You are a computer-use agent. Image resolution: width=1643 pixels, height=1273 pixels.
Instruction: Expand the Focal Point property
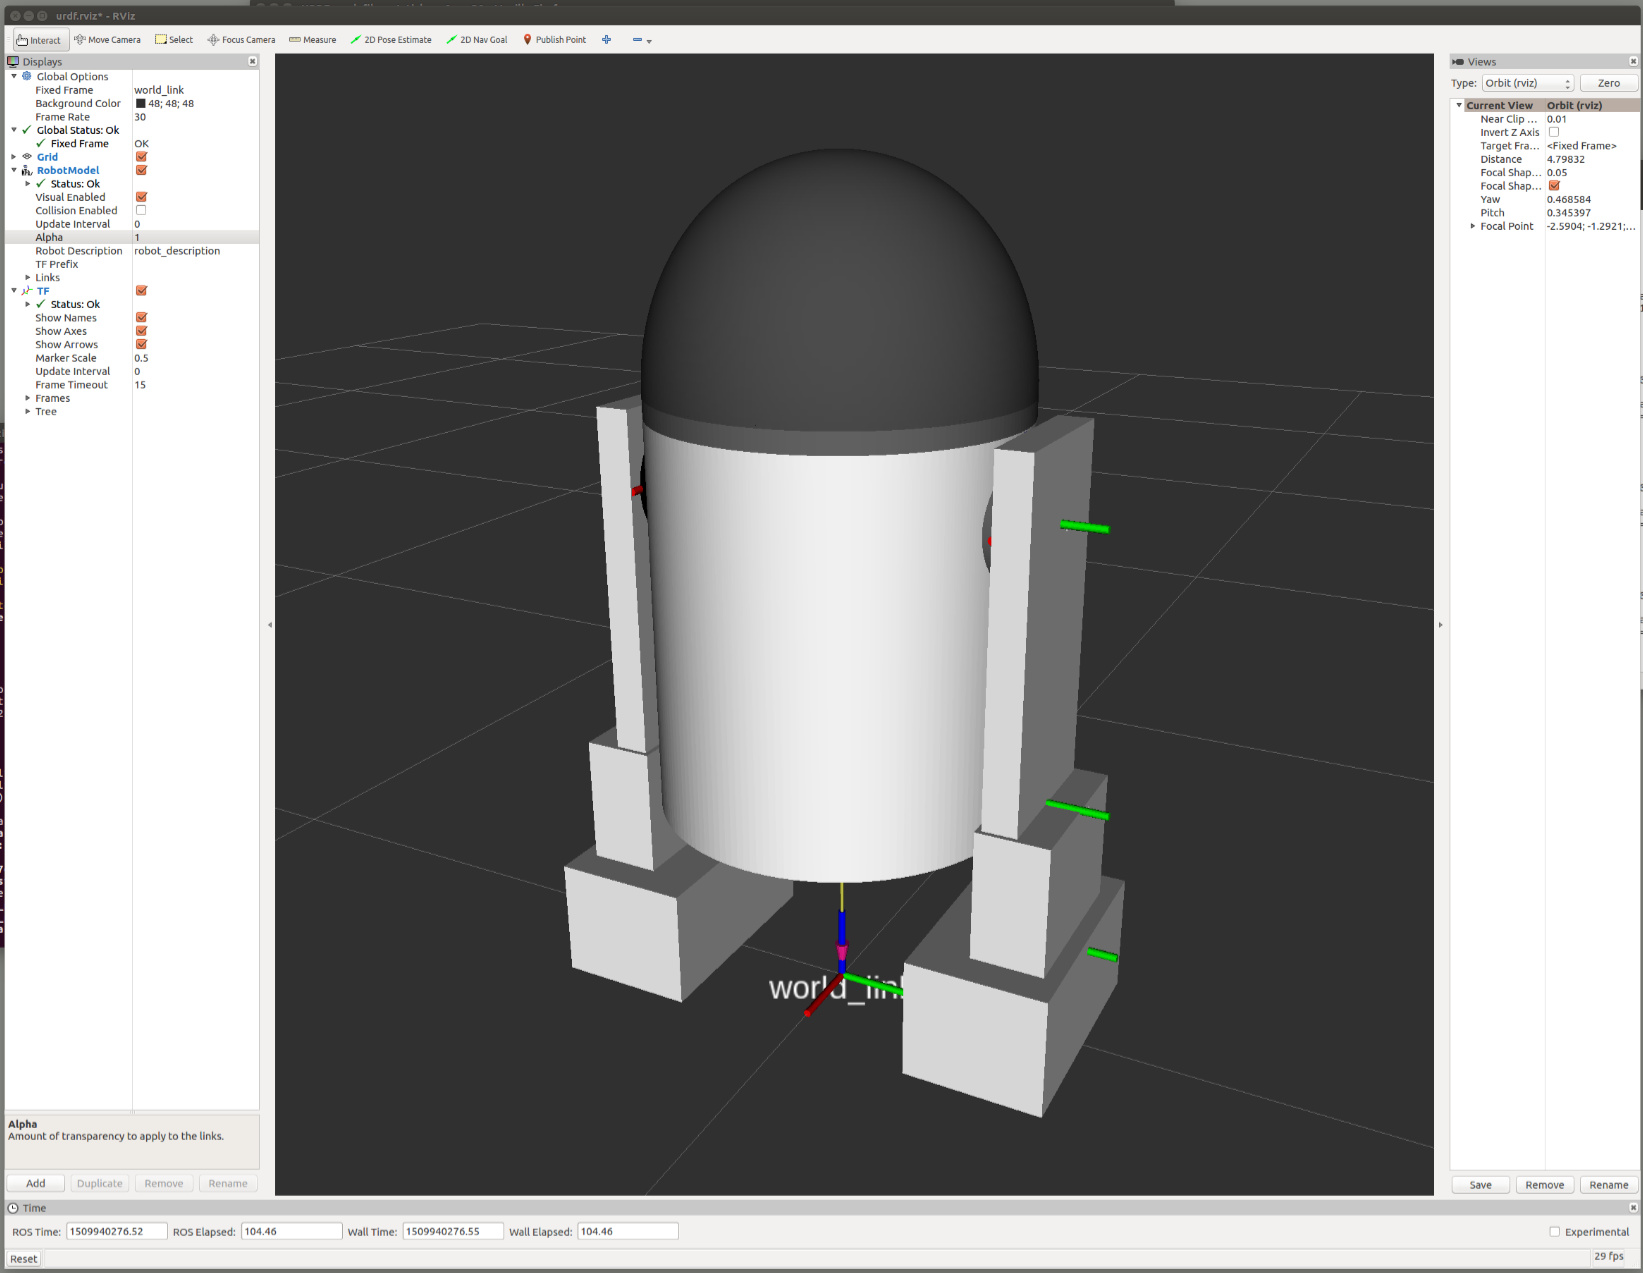[1472, 226]
